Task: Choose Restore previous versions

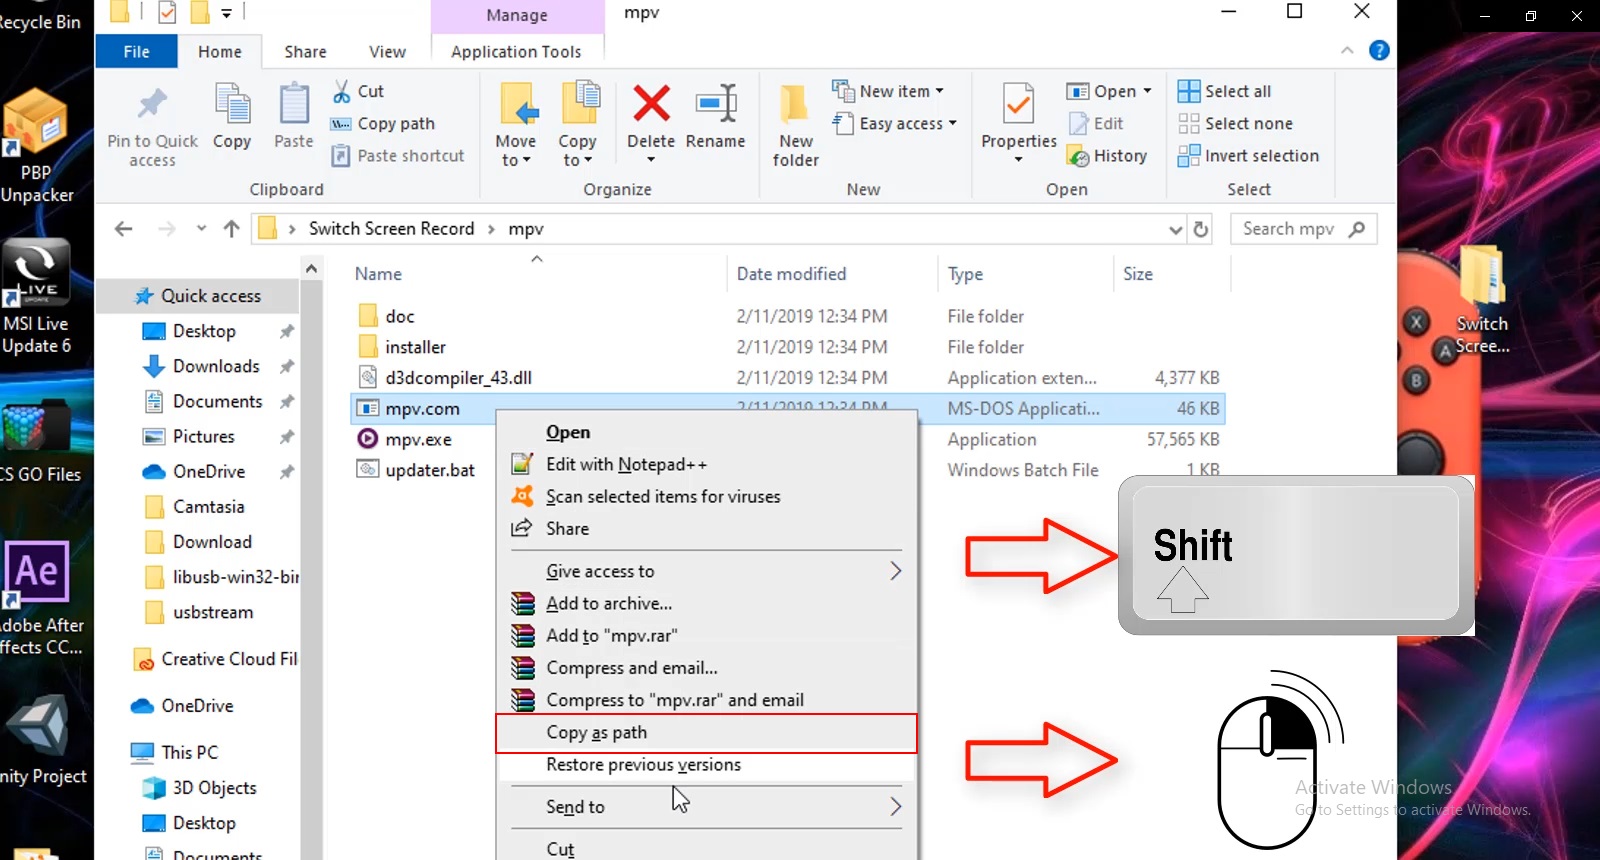Action: click(707, 765)
